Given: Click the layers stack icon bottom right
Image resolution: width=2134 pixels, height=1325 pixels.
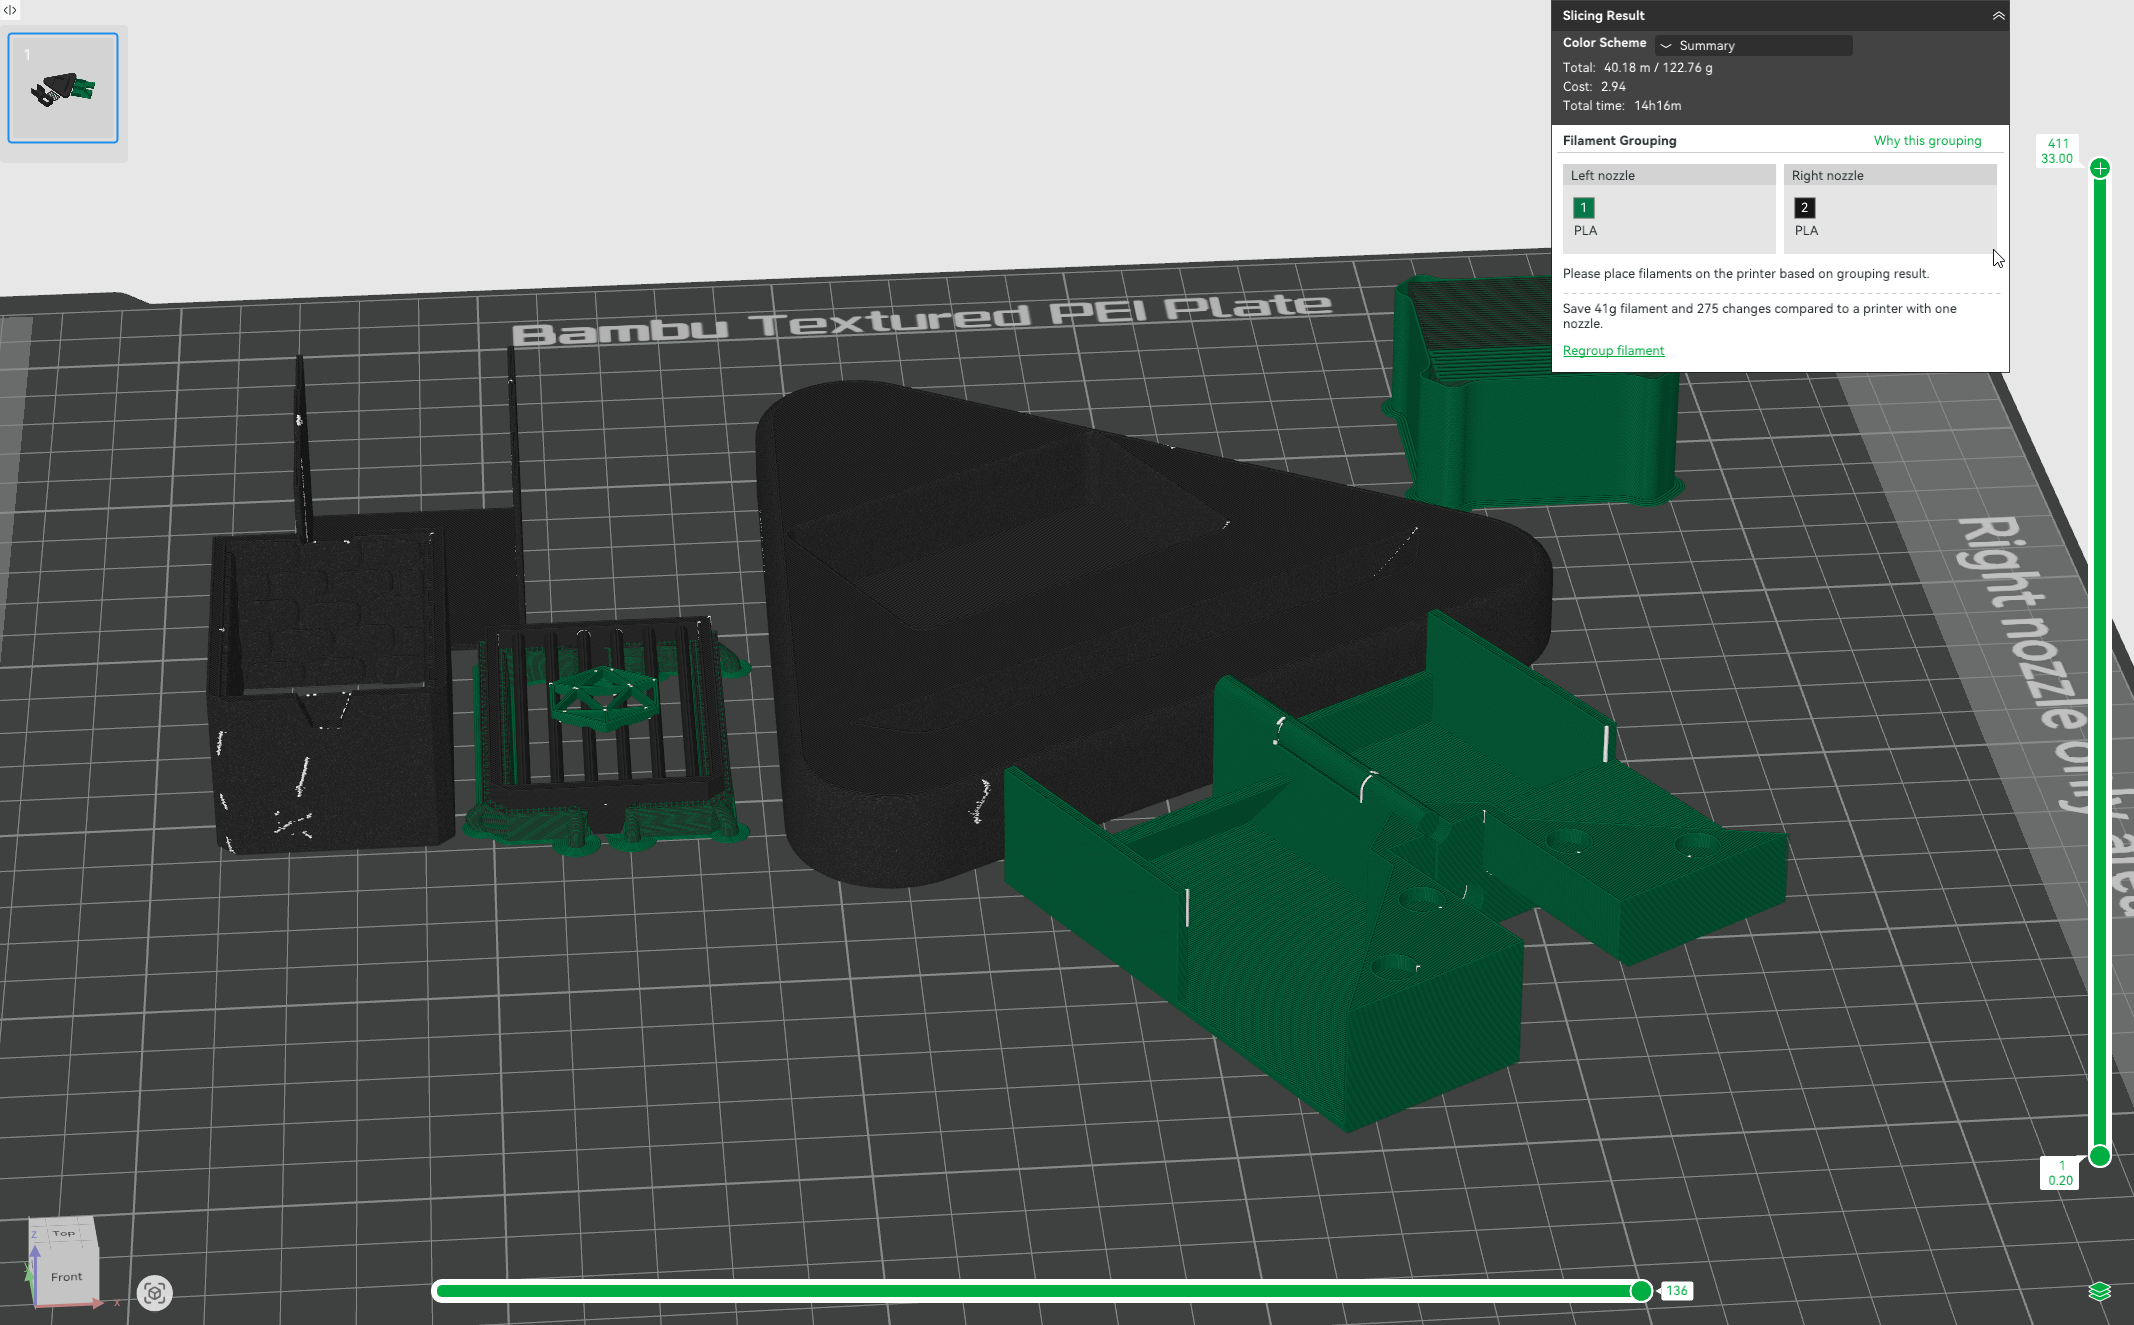Looking at the screenshot, I should [2099, 1292].
